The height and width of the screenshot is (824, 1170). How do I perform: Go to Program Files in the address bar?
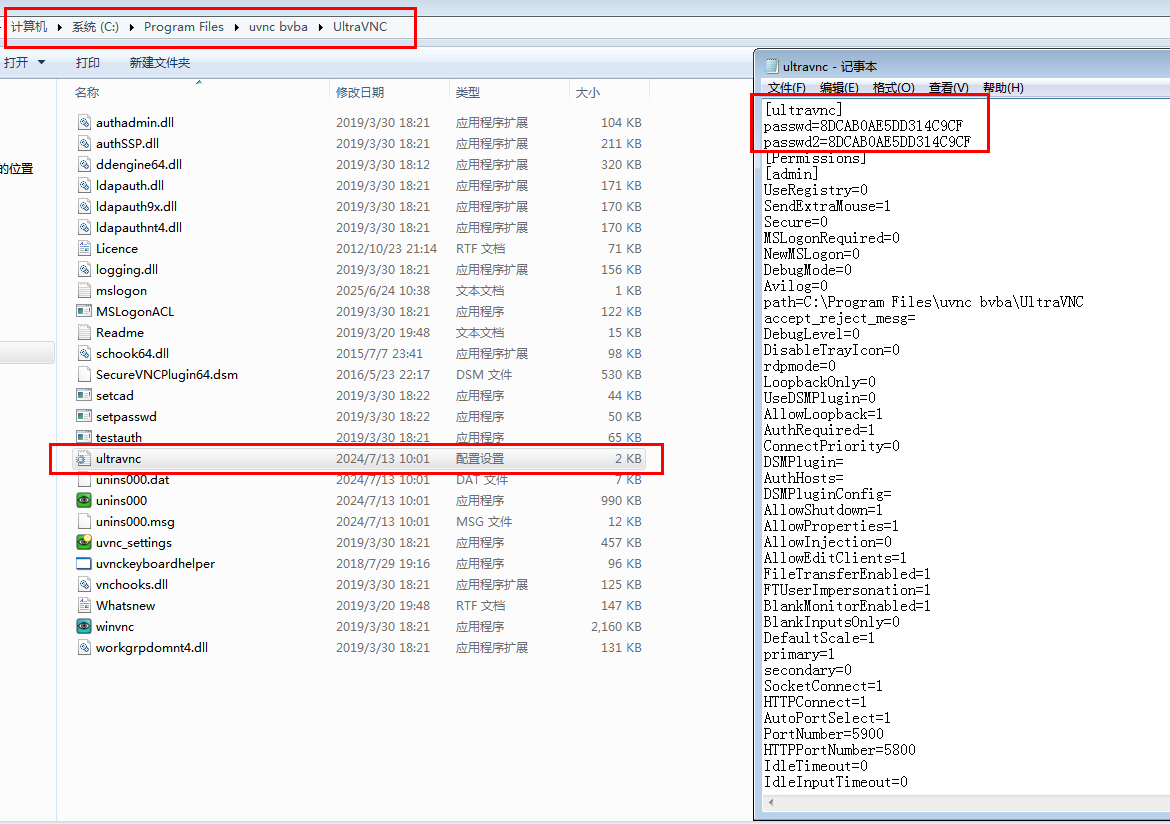click(184, 27)
